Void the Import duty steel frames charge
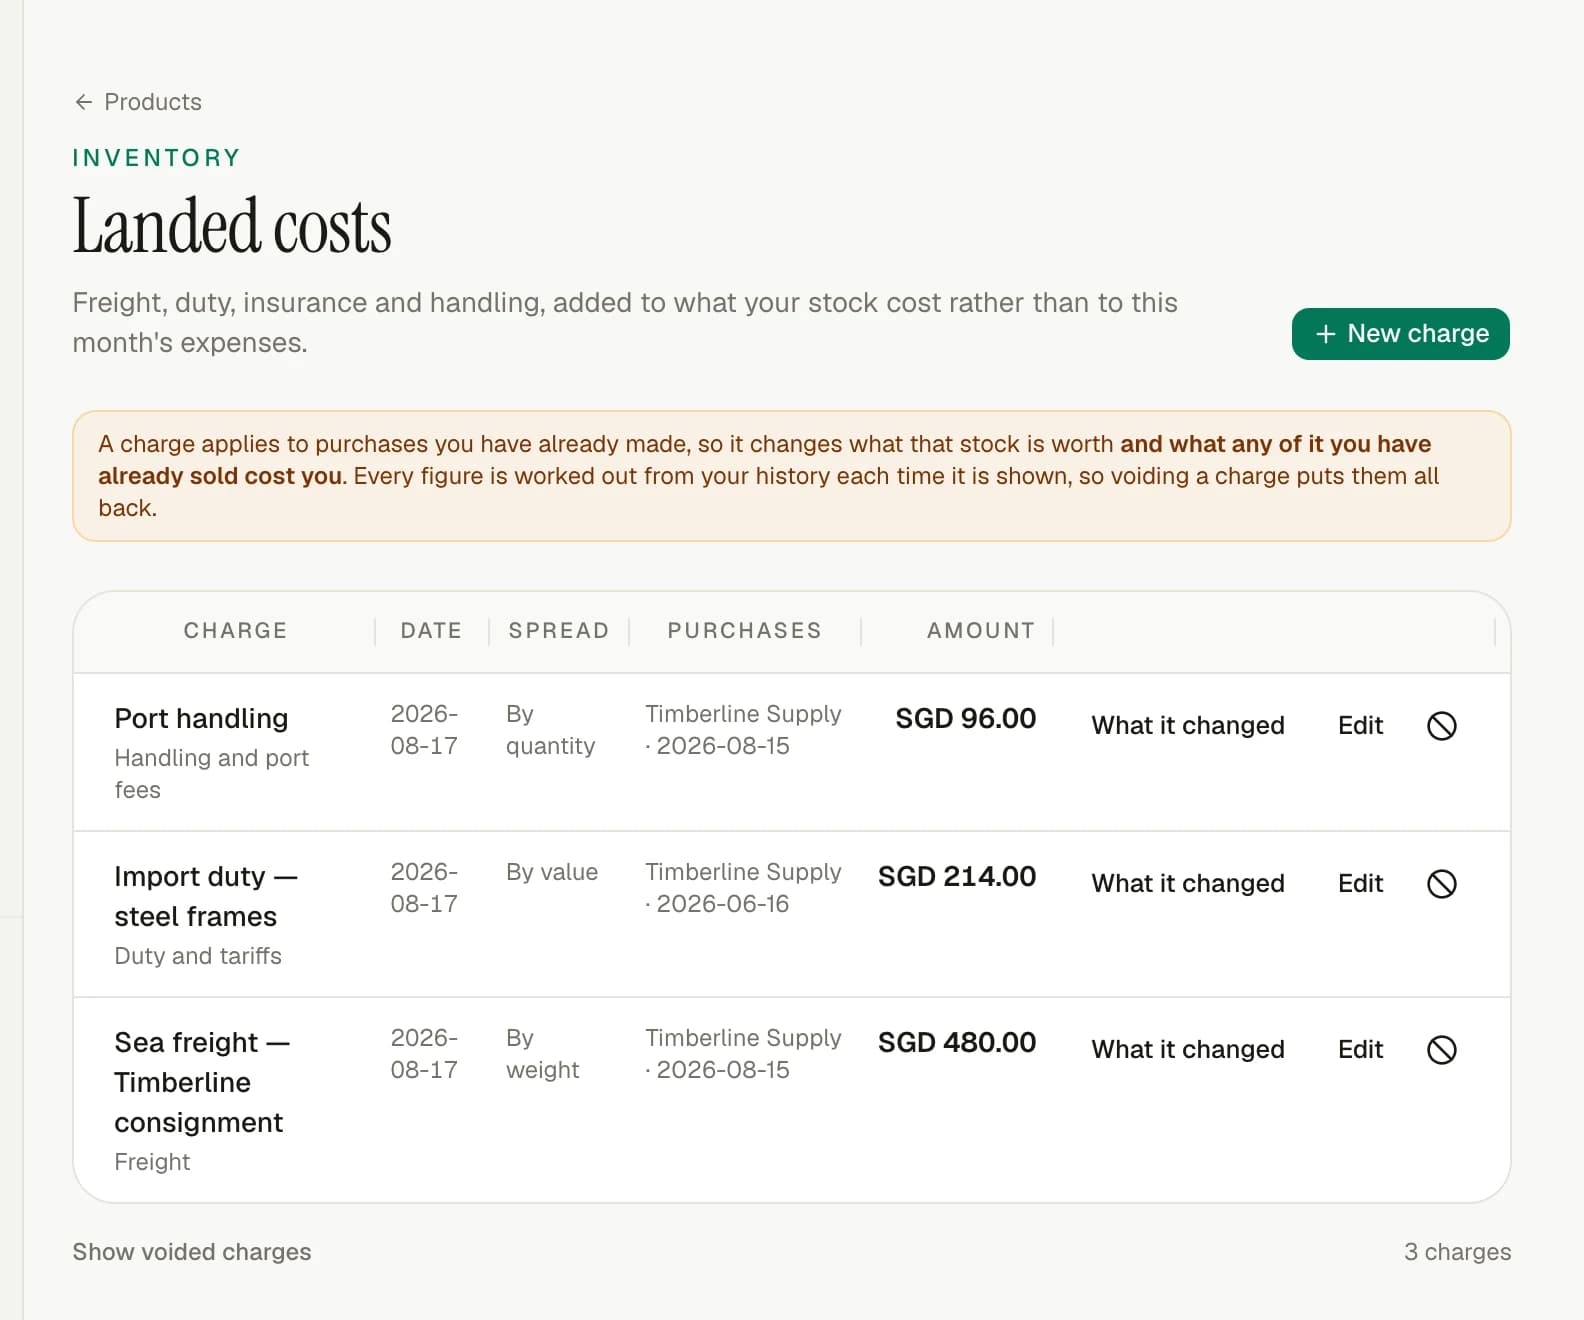This screenshot has width=1584, height=1320. [x=1441, y=884]
